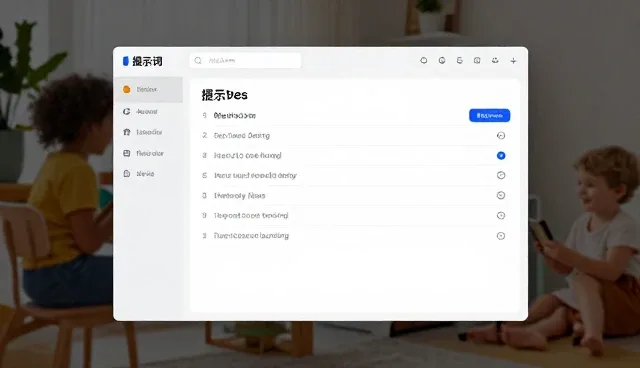
Task: Open the bottom sidebar item with the page icon
Action: pos(149,174)
